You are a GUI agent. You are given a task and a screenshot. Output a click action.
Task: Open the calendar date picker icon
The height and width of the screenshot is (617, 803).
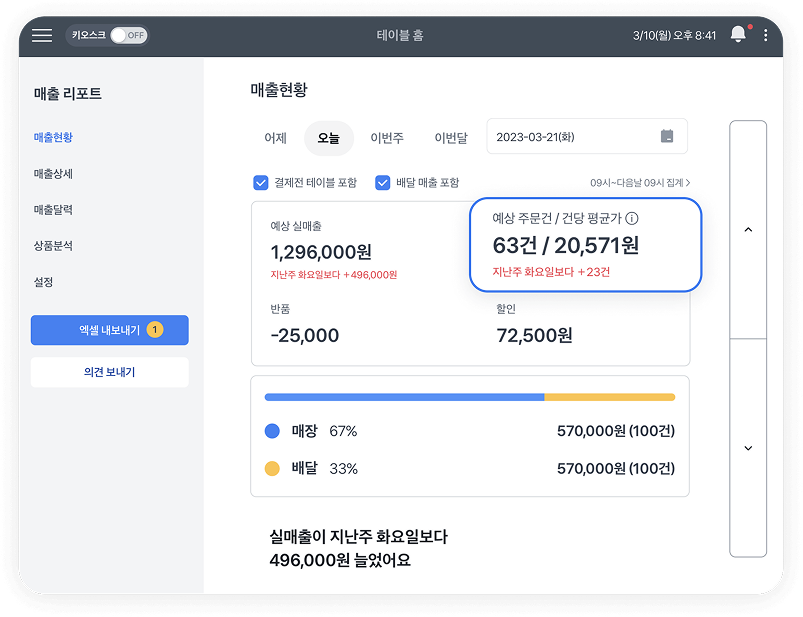coord(667,137)
